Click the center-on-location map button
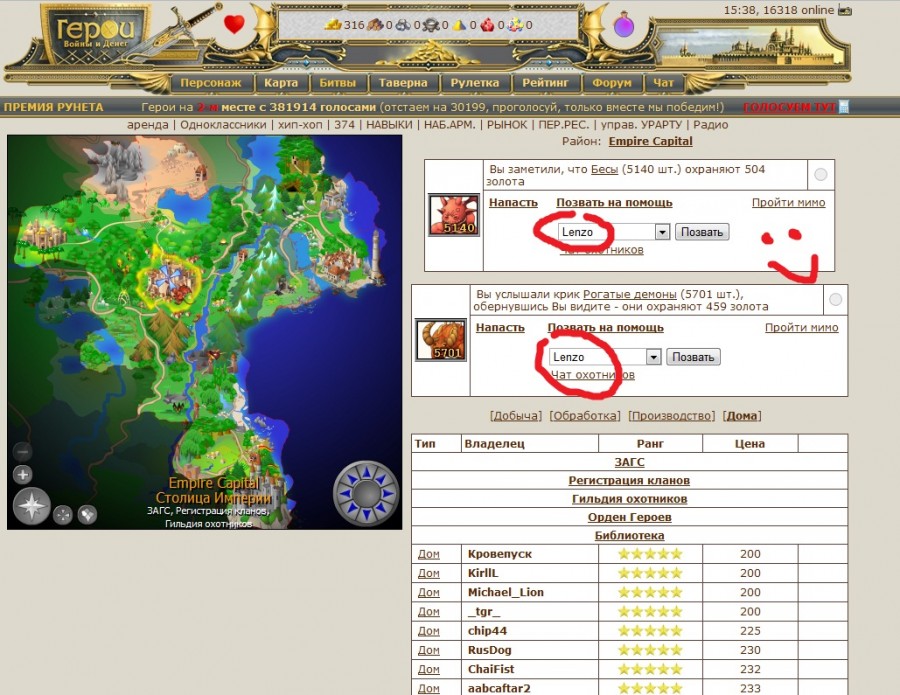Image resolution: width=900 pixels, height=695 pixels. 63,515
